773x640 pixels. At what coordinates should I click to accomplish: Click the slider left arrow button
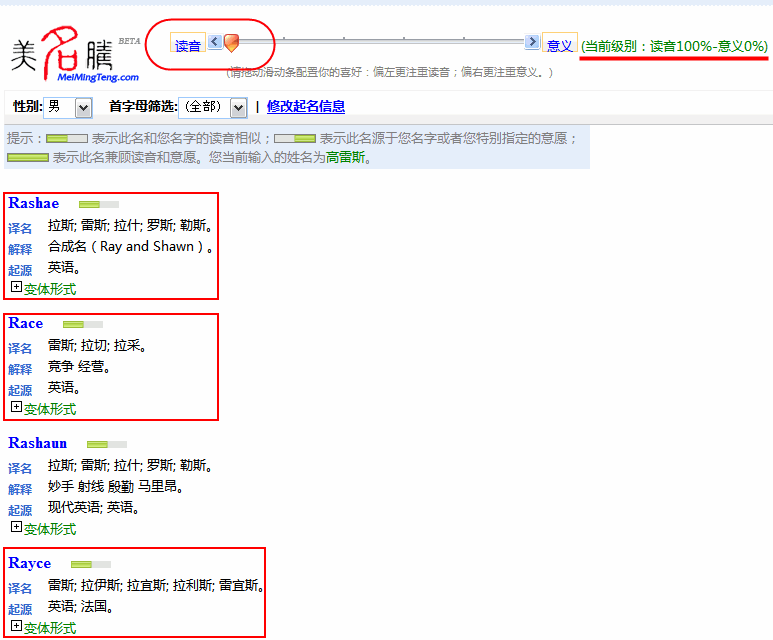coord(214,42)
